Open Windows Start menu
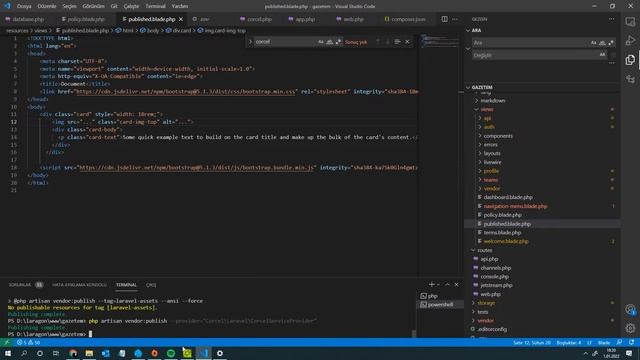Viewport: 640px width, 360px height. click(x=8, y=353)
